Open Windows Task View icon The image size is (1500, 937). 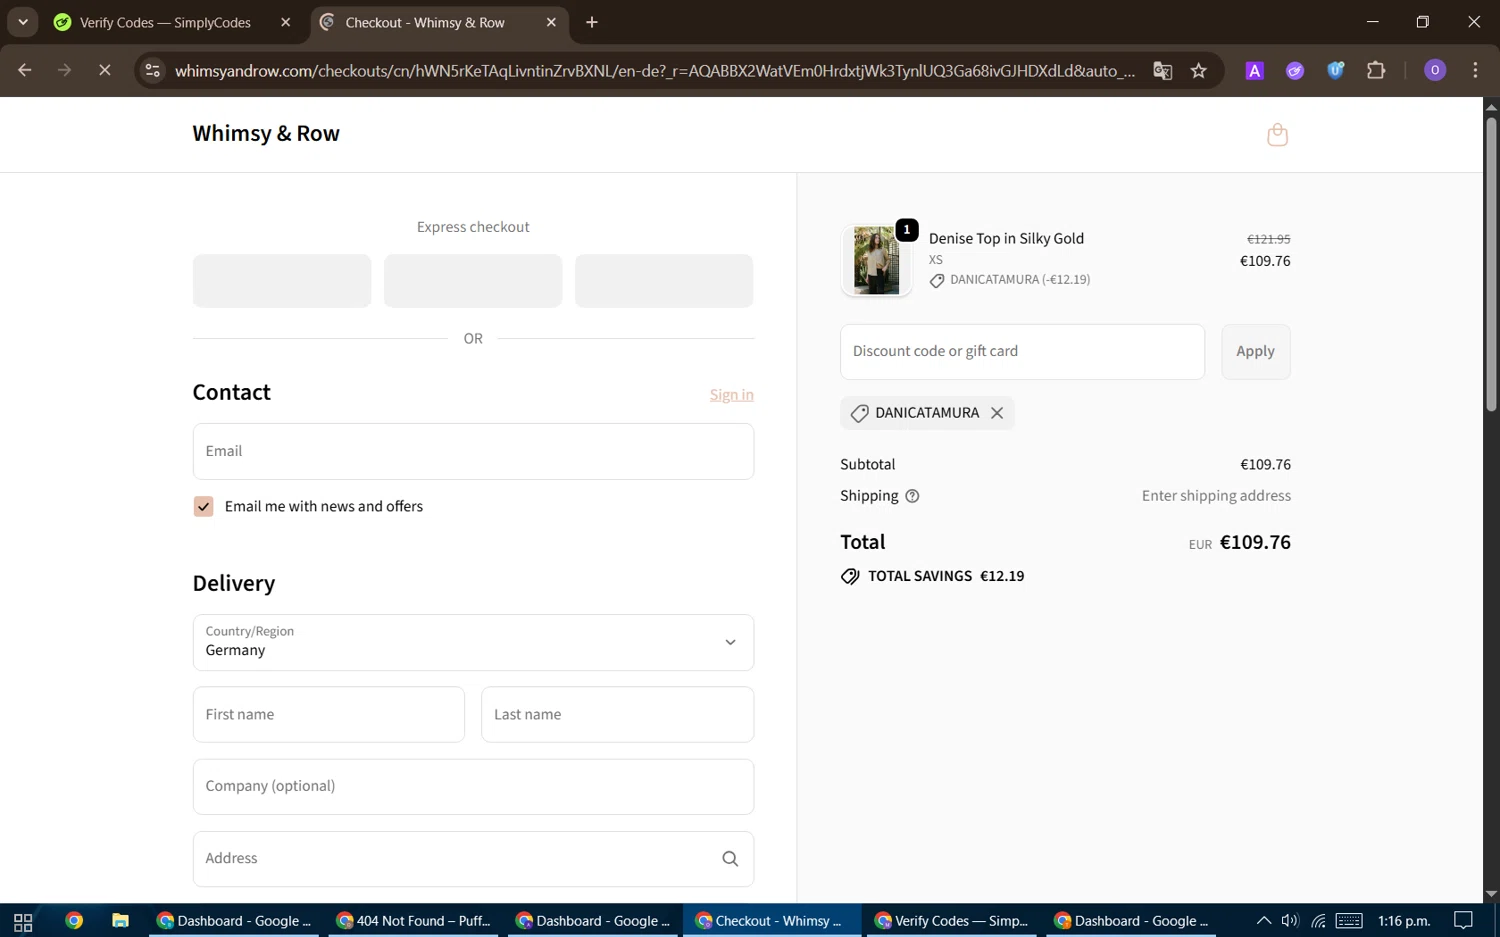pos(23,921)
